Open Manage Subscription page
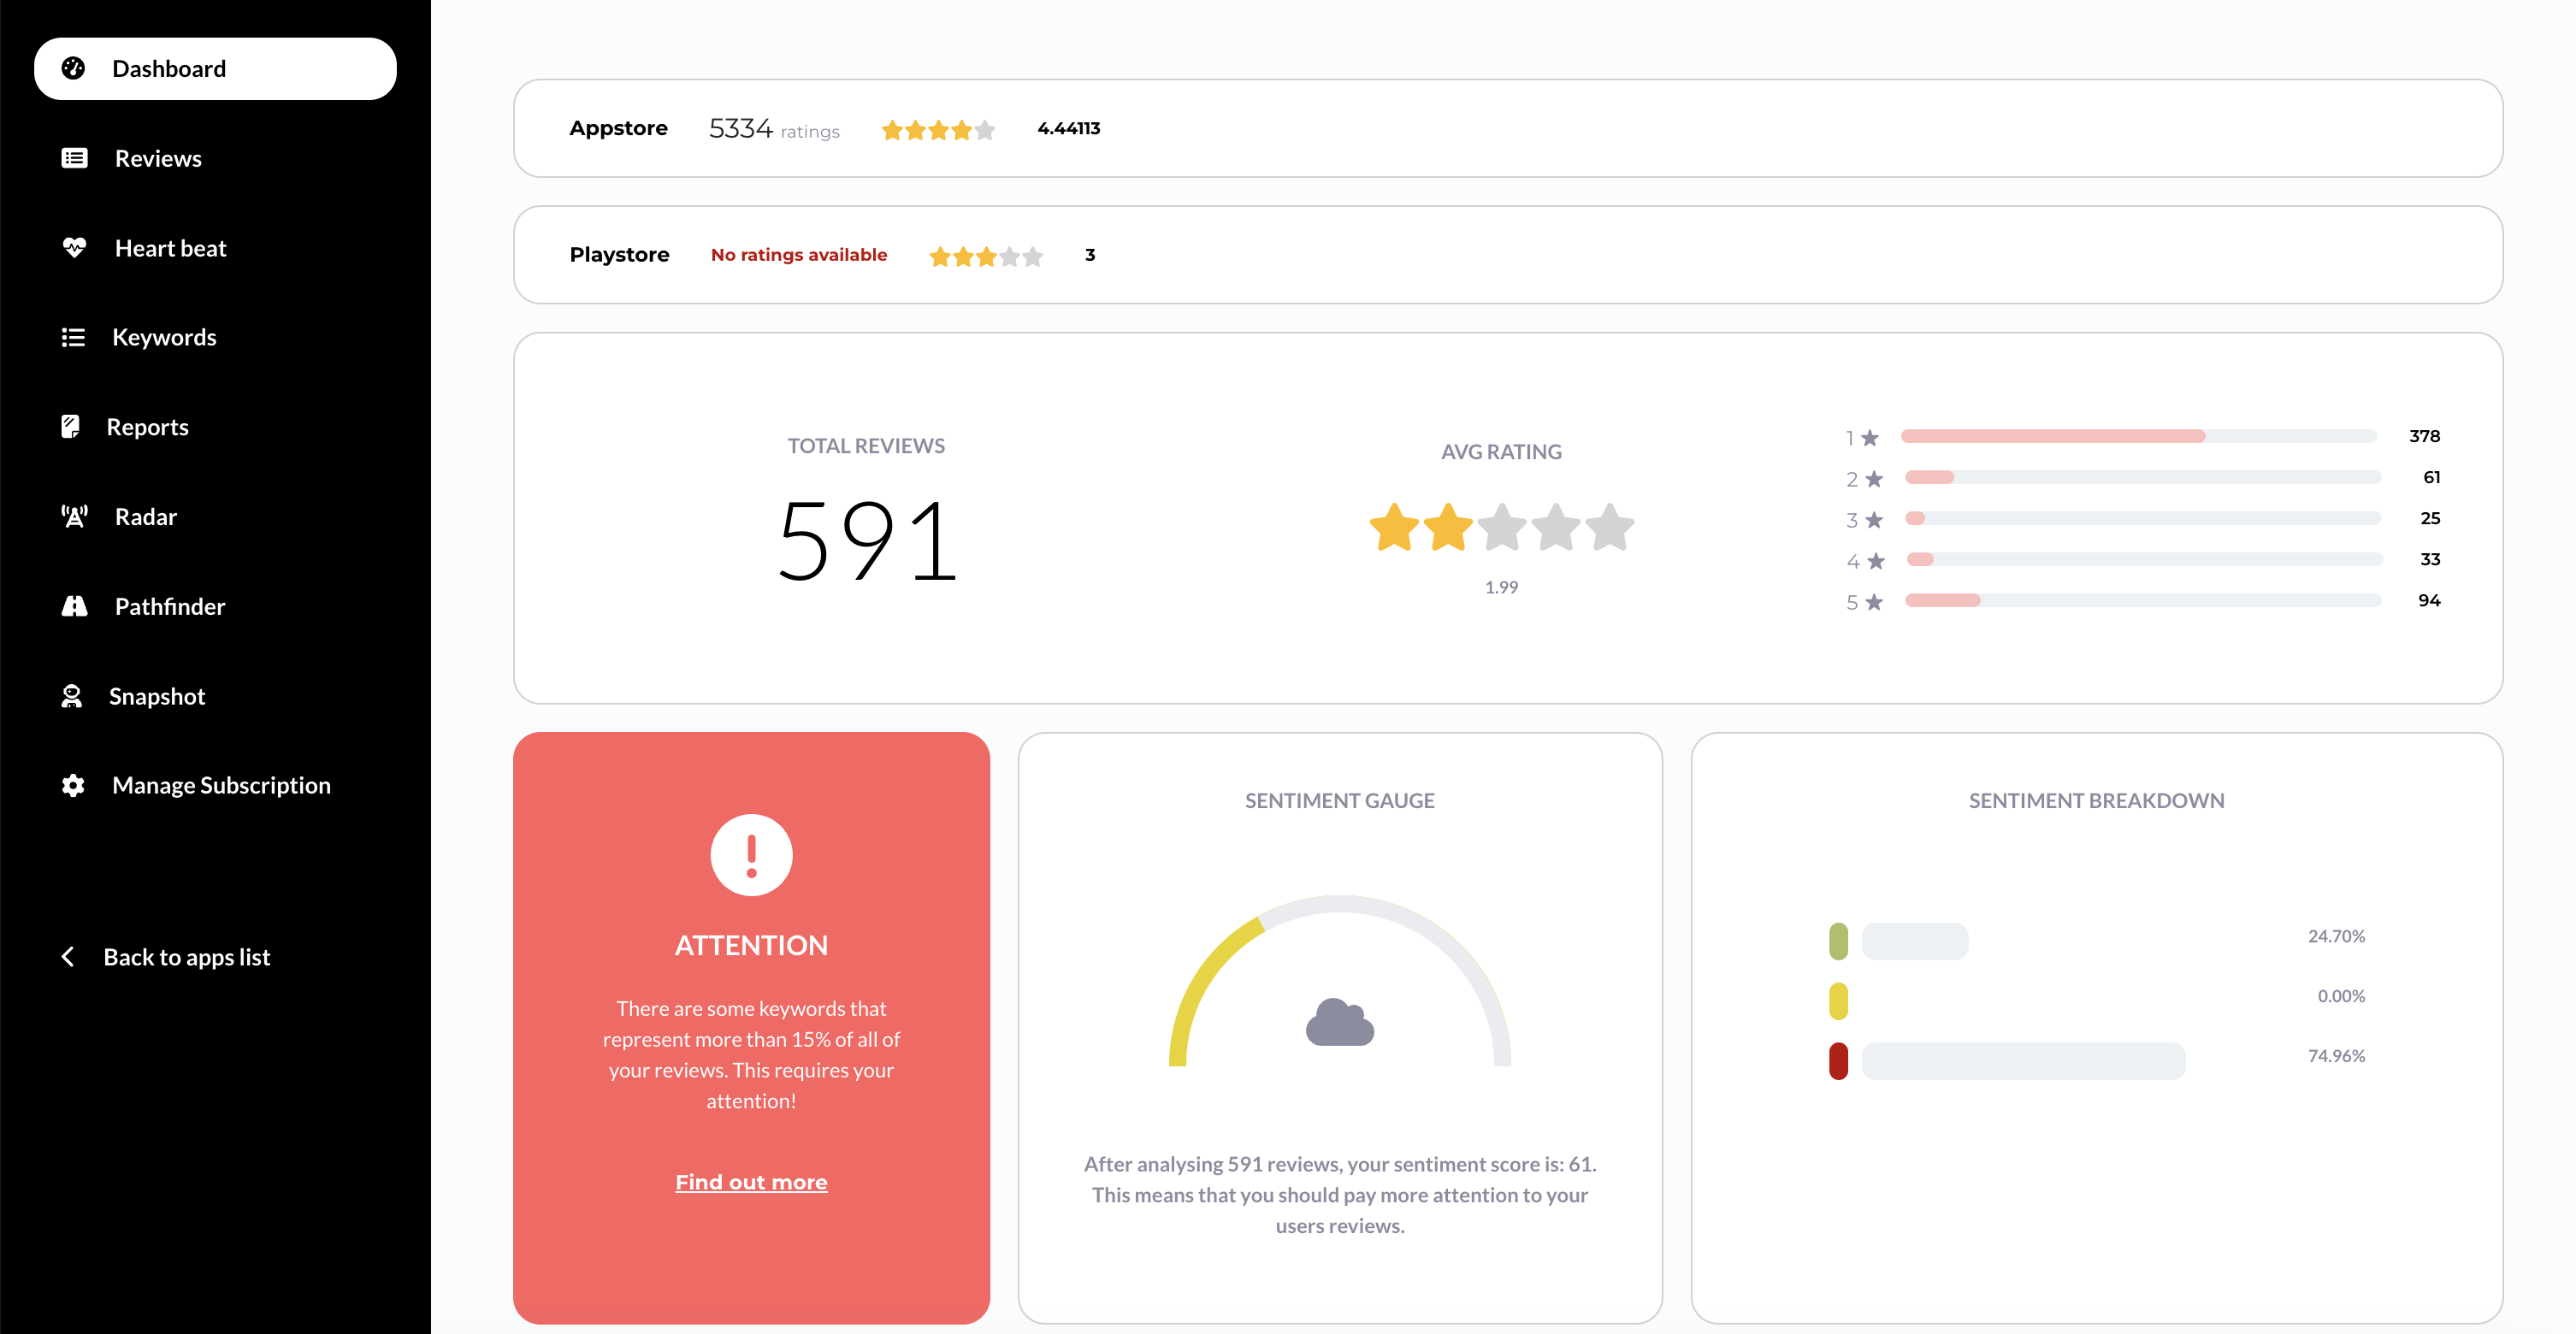 [x=221, y=785]
